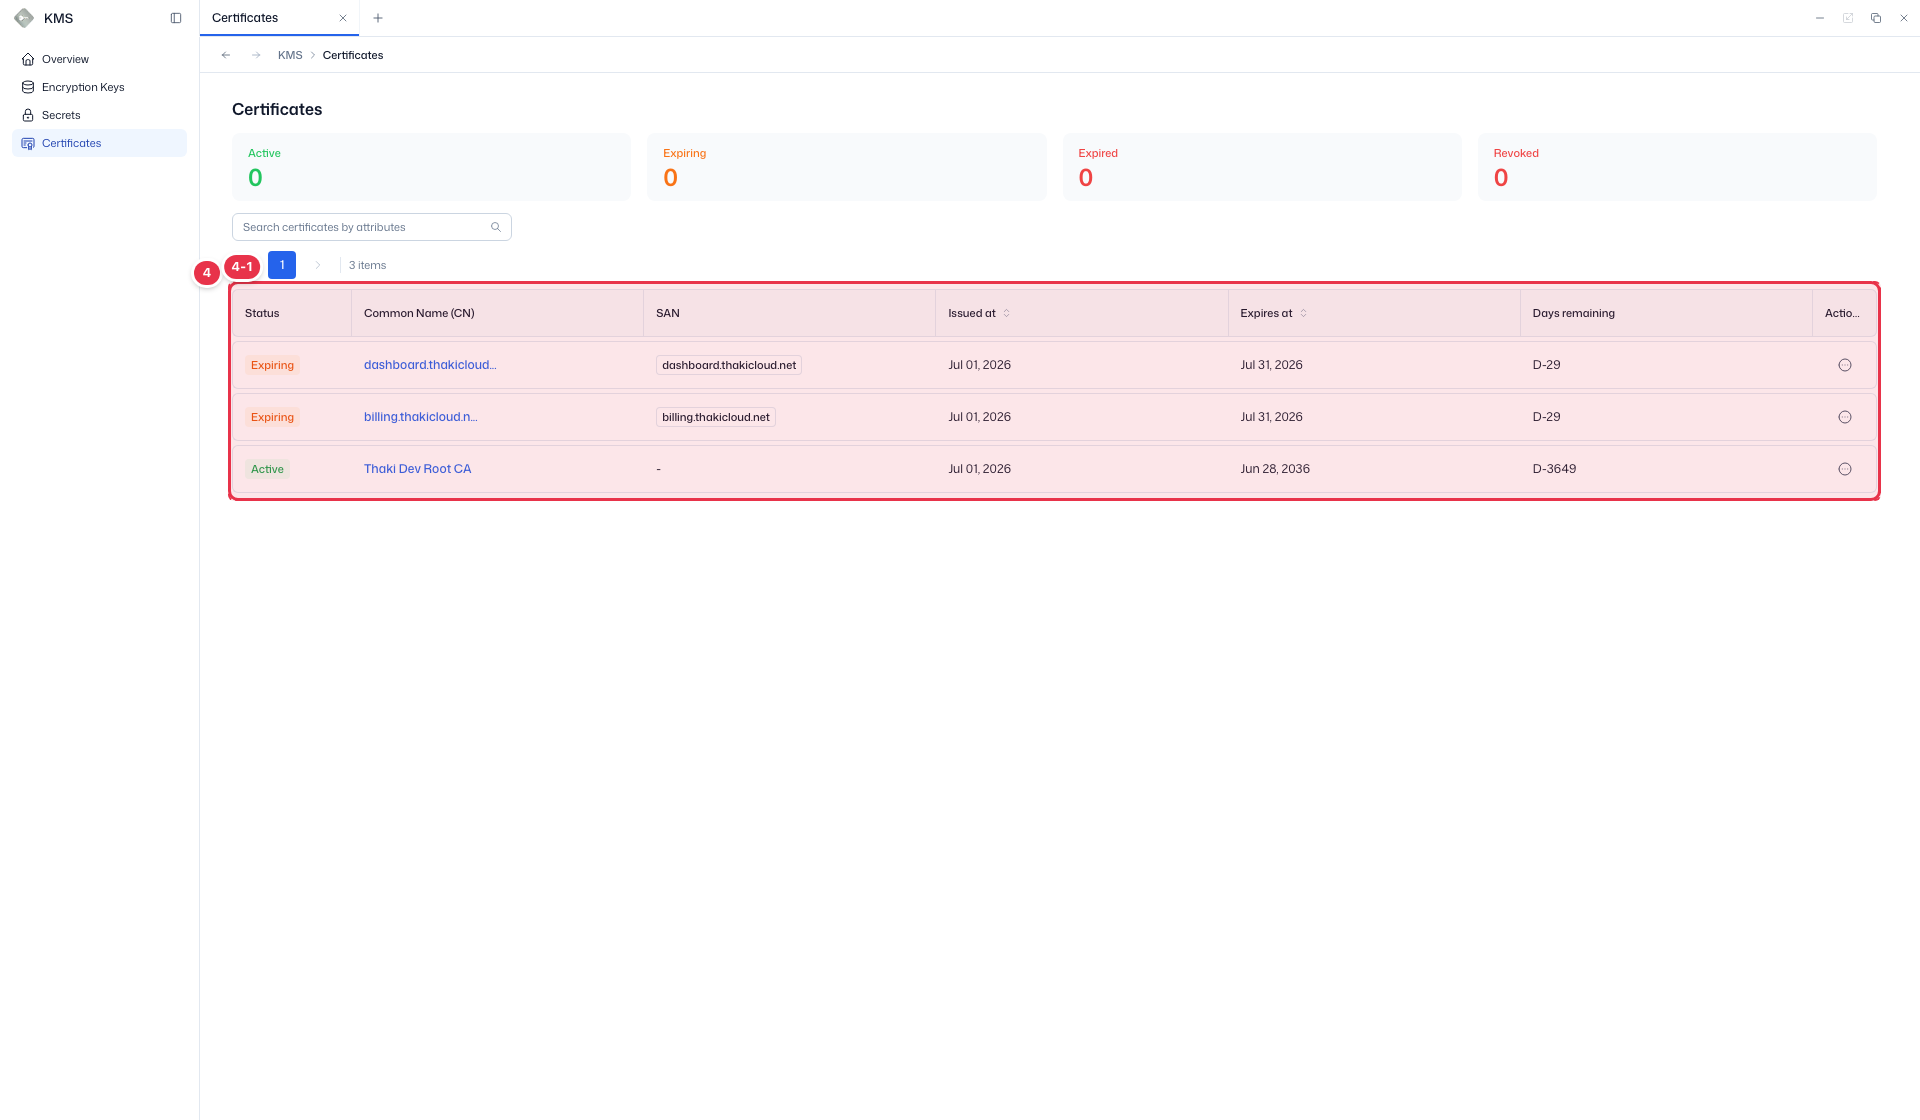Open billing.thakicloud certificate link
The width and height of the screenshot is (1920, 1120).
[x=421, y=417]
